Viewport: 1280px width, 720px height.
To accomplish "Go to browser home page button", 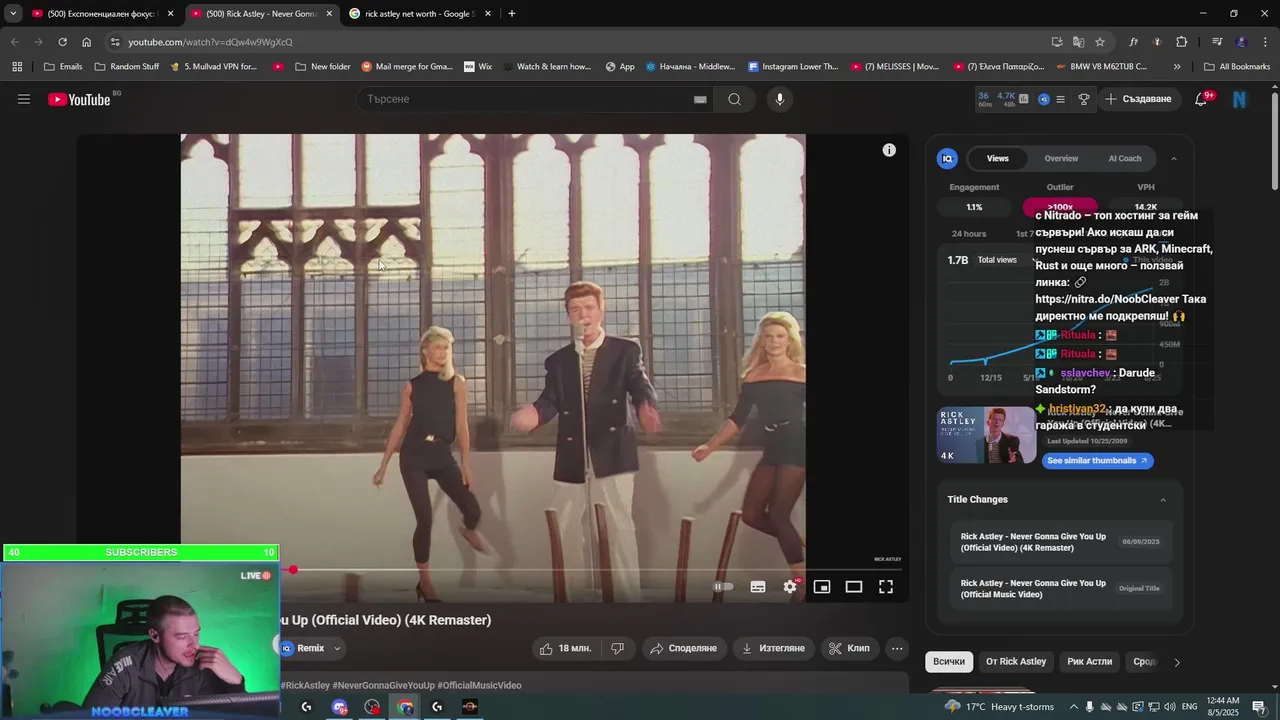I will click(87, 42).
